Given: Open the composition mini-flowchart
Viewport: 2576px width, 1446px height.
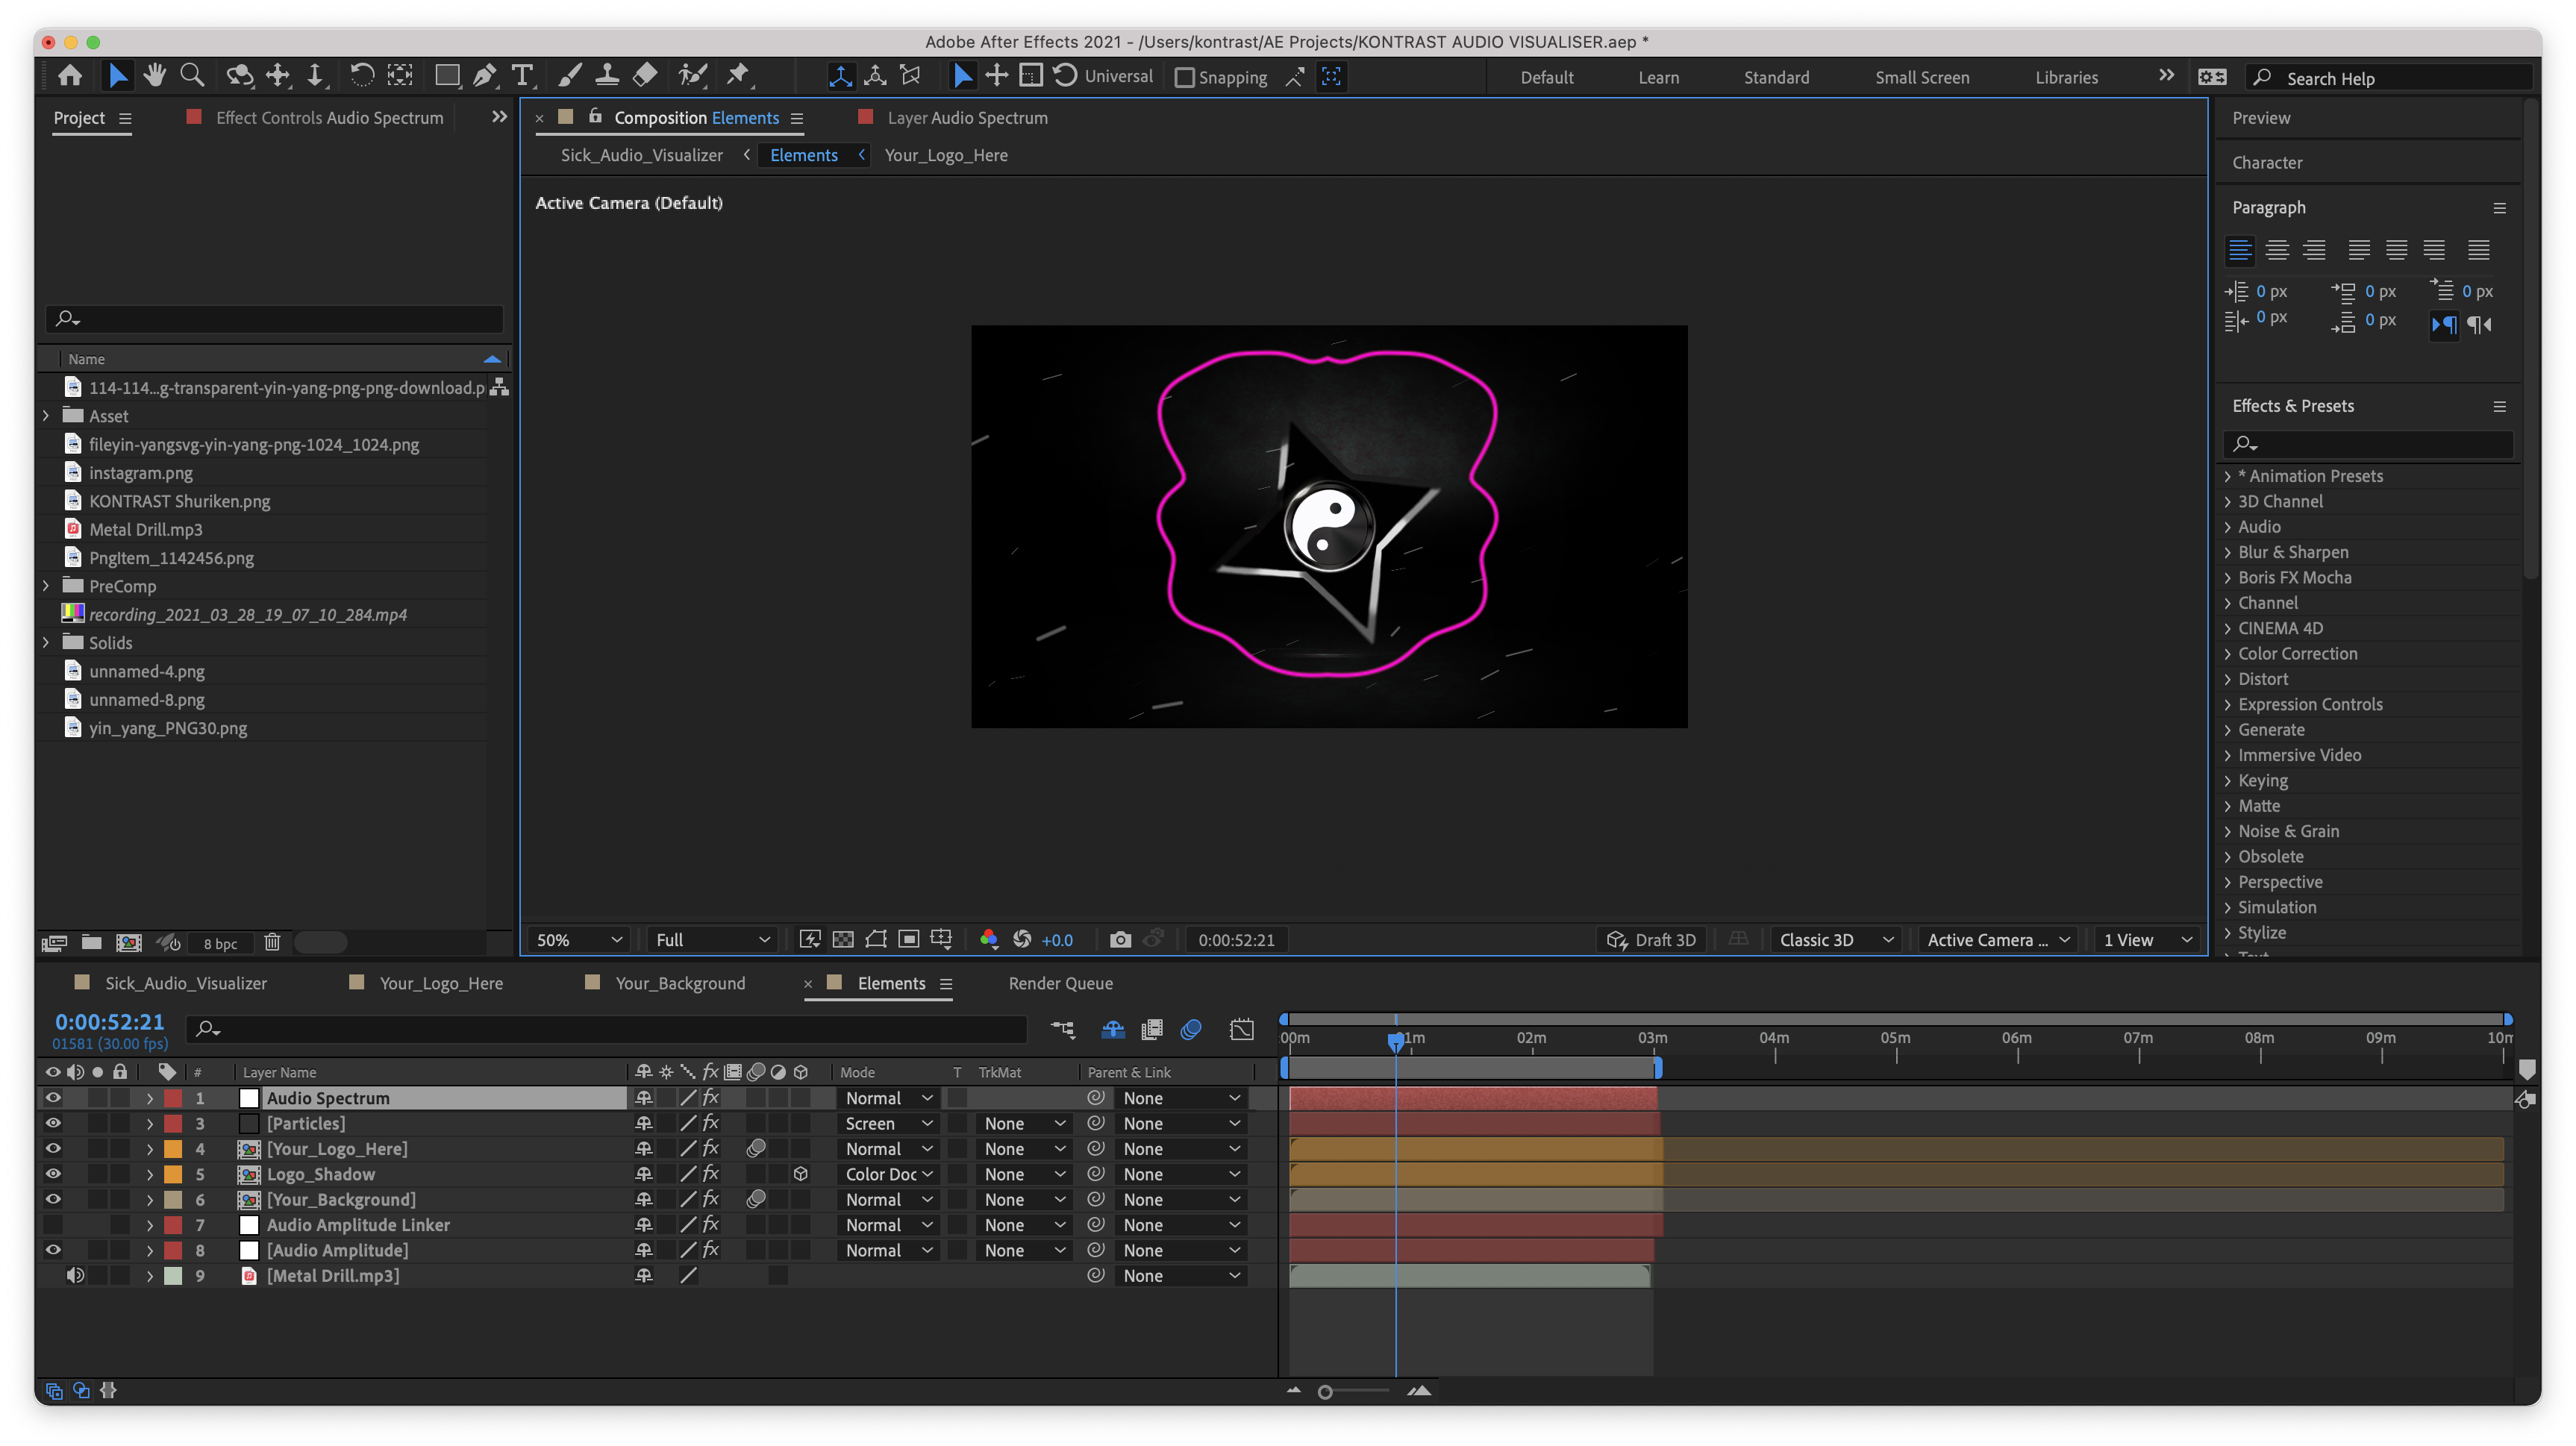Looking at the screenshot, I should click(x=1063, y=1030).
